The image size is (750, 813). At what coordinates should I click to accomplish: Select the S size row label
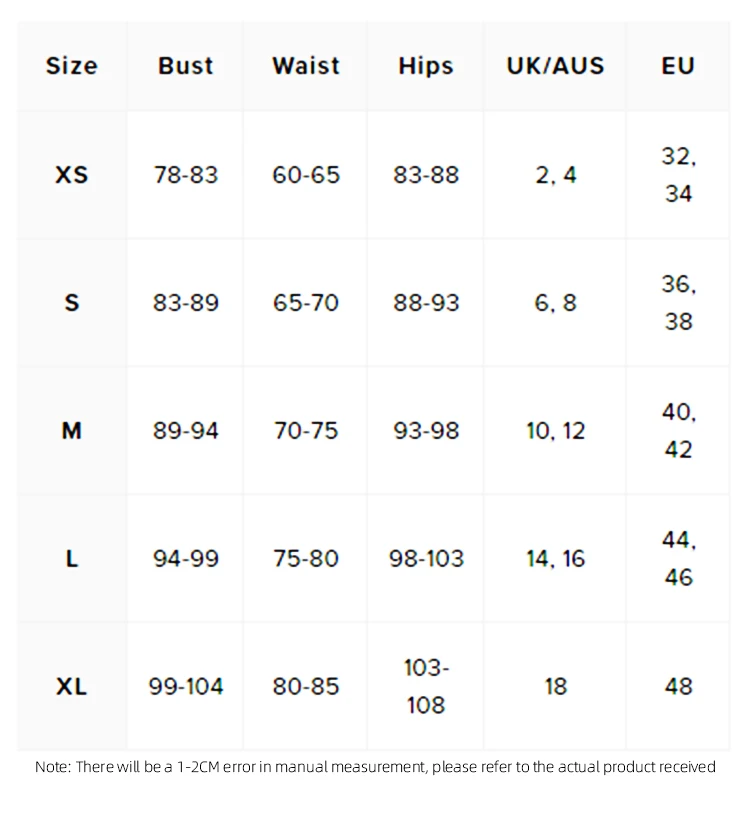point(72,303)
